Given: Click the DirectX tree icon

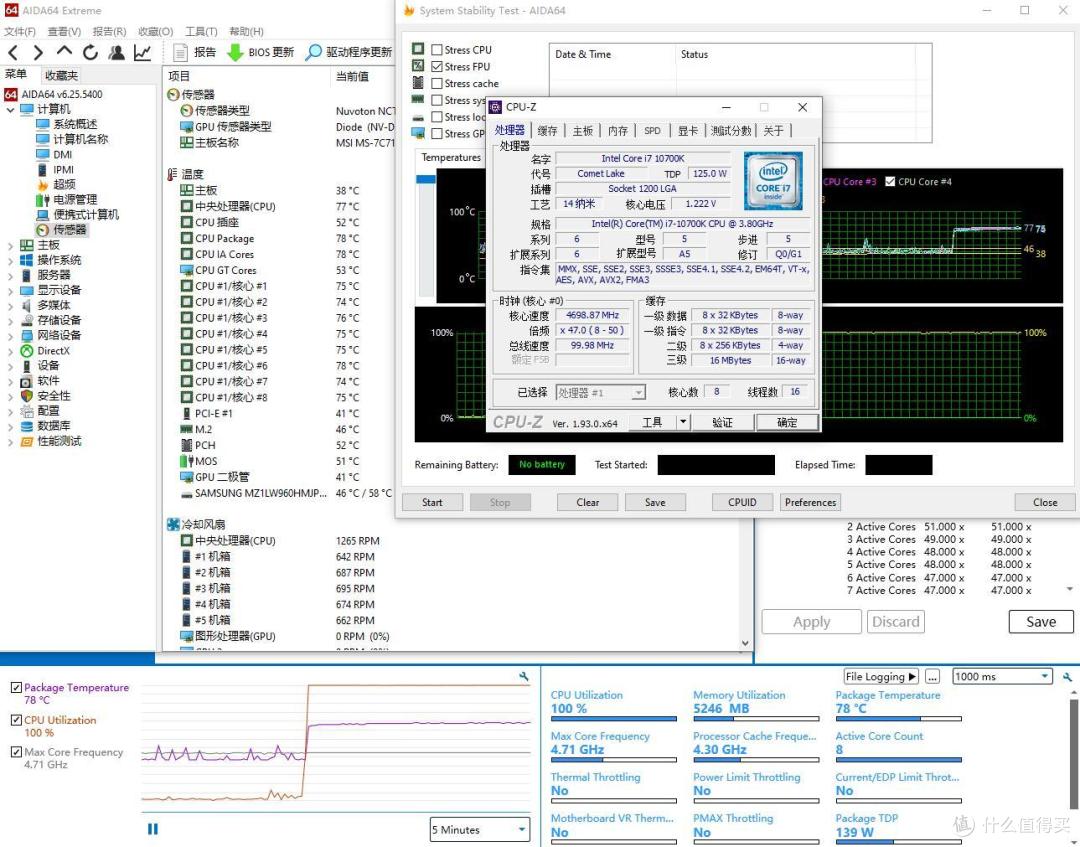Looking at the screenshot, I should point(27,351).
